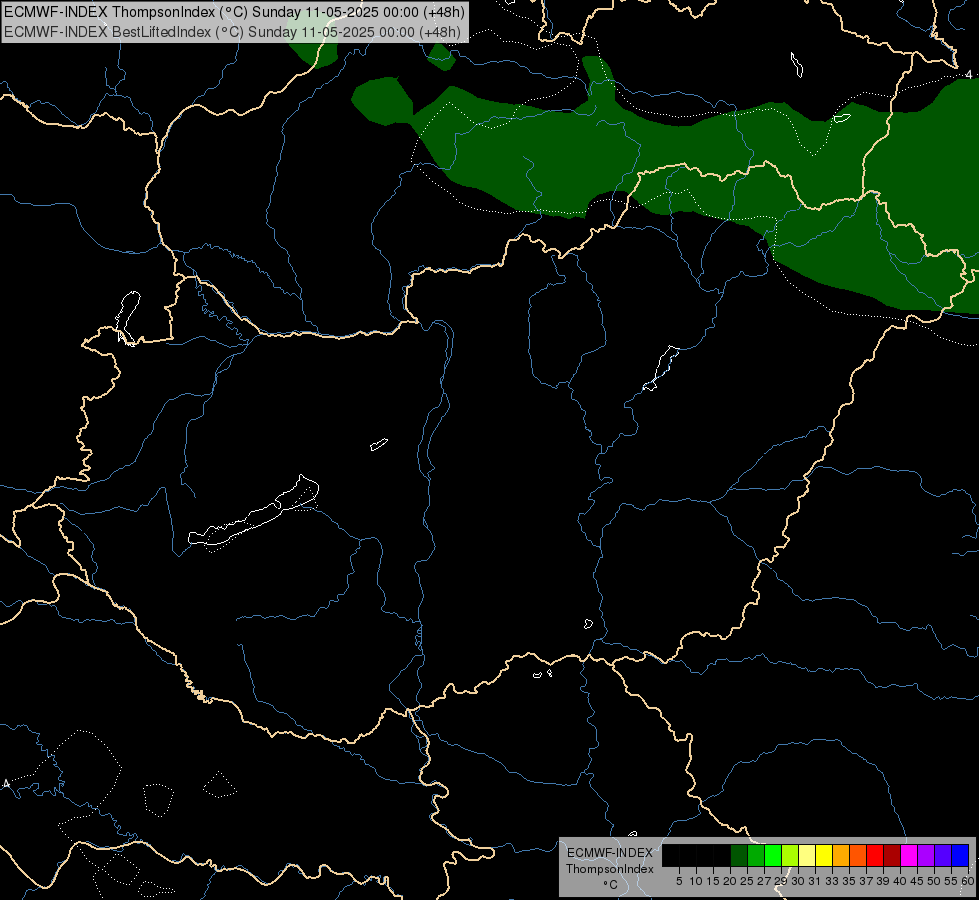Click legend tick value 60
This screenshot has width=979, height=900.
(968, 881)
